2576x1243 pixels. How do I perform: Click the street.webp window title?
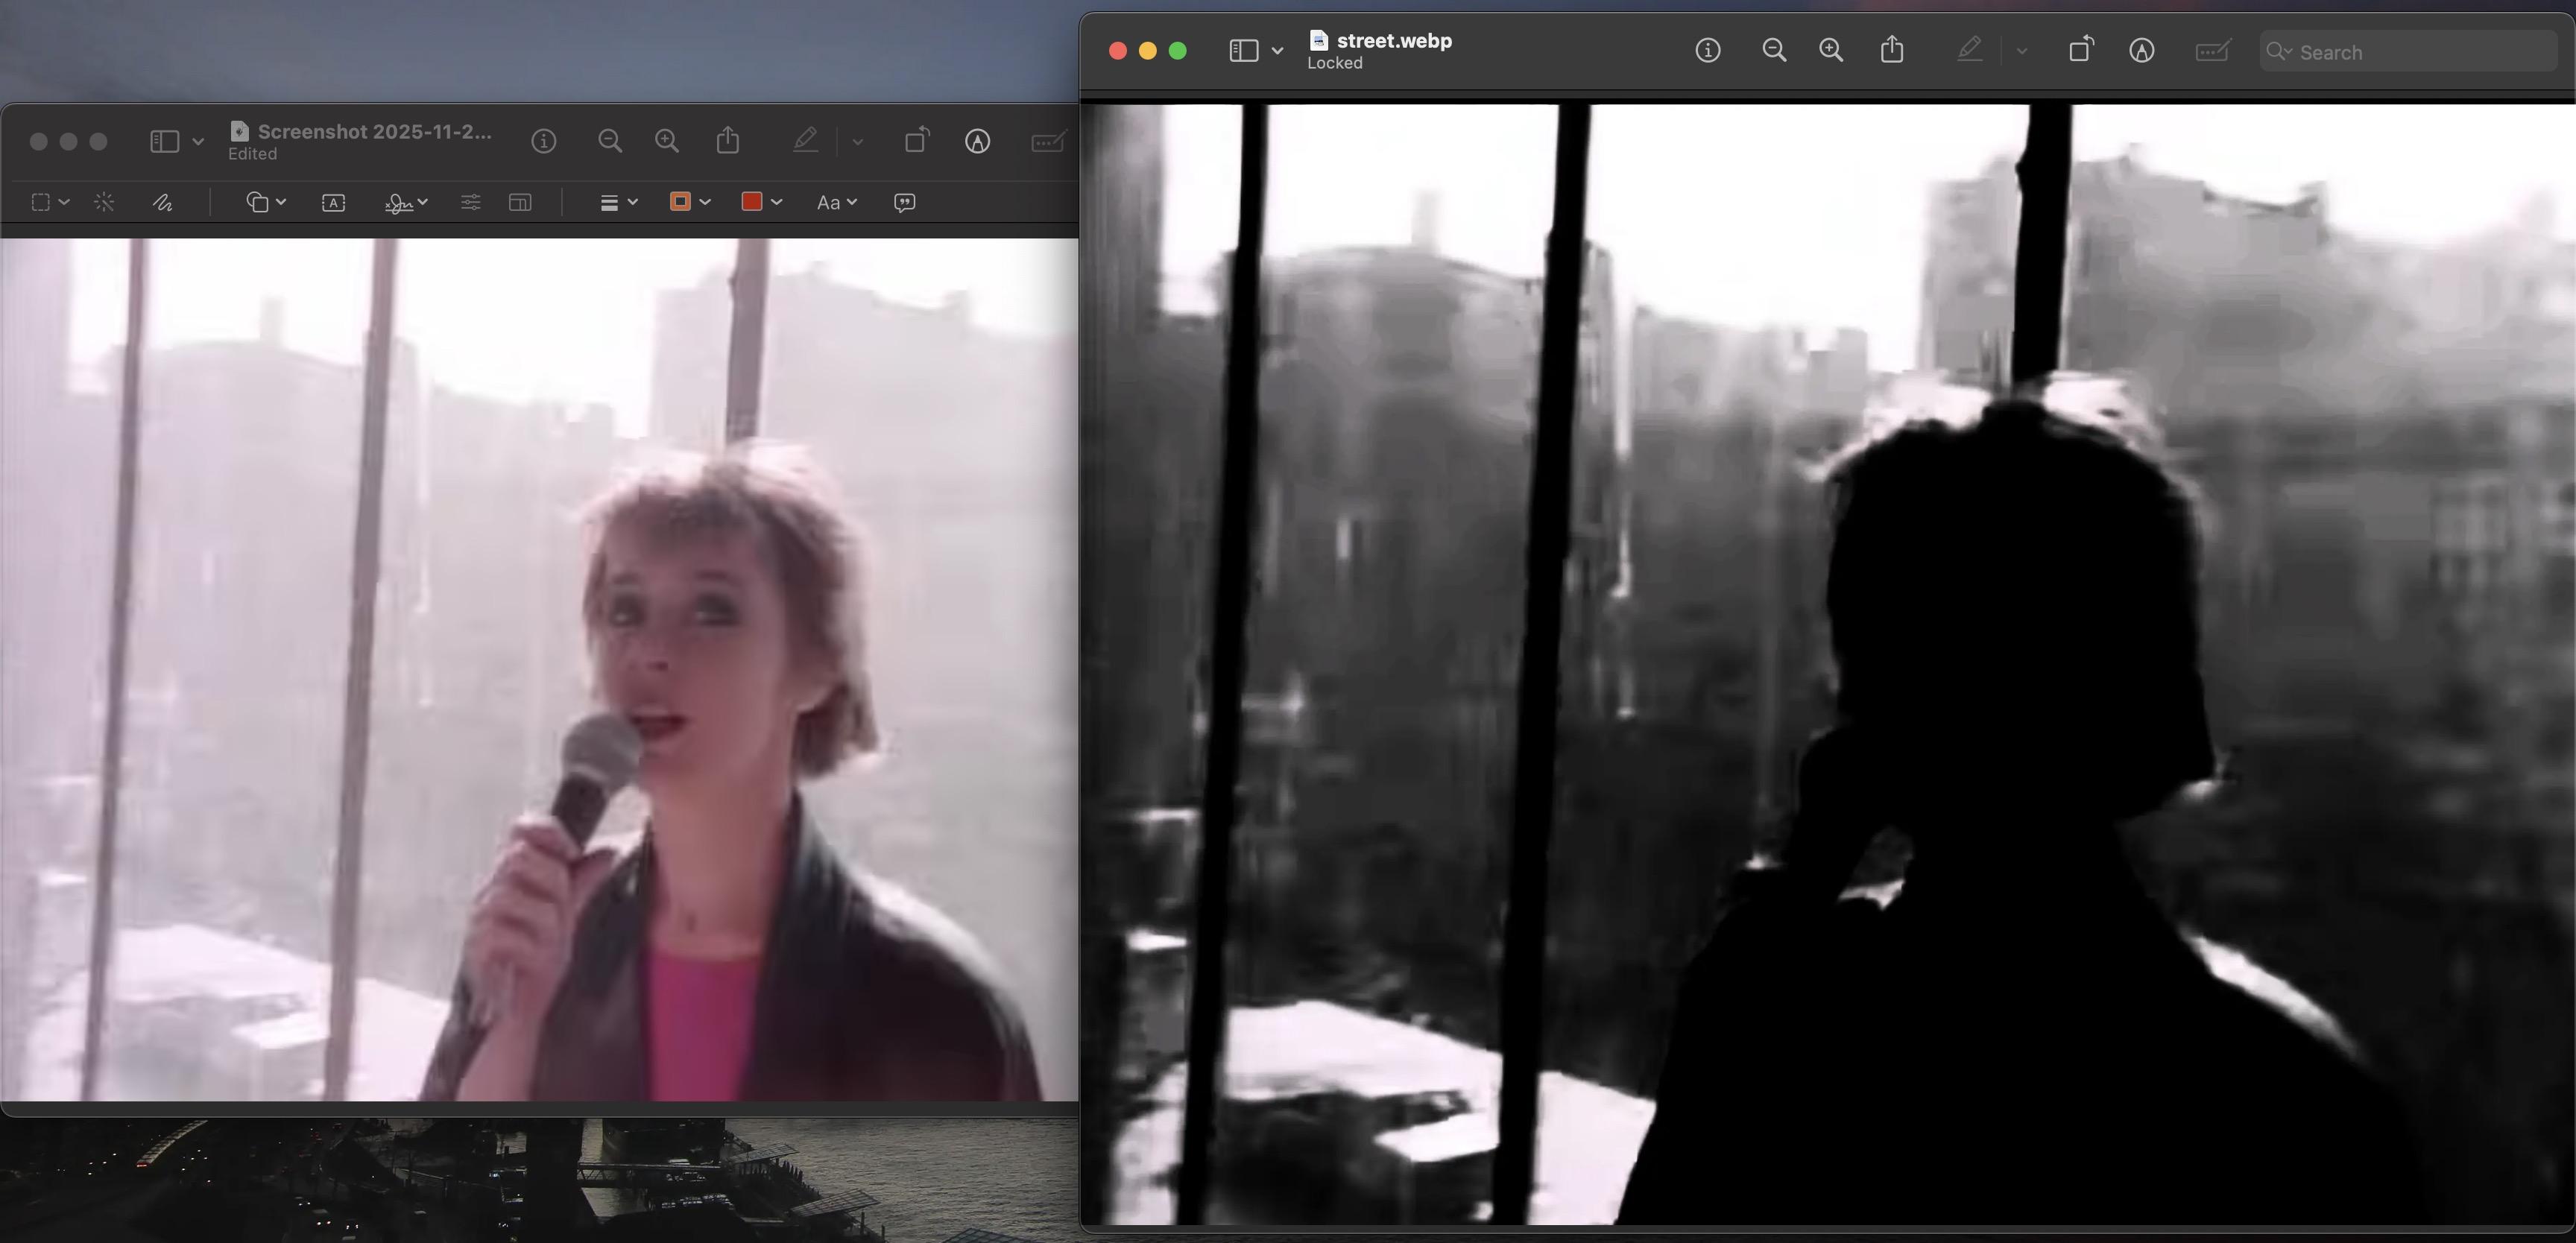point(1393,41)
